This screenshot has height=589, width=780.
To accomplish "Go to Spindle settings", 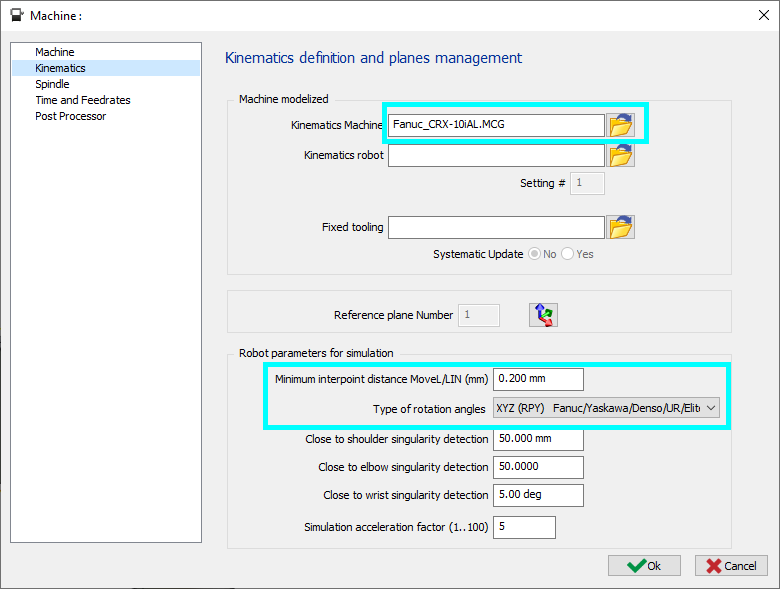I will click(x=52, y=84).
